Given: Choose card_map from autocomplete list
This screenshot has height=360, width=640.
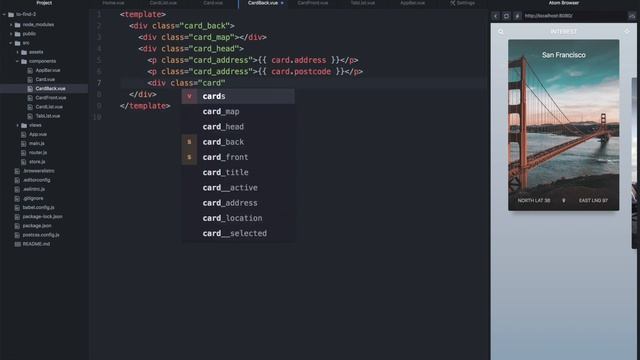Looking at the screenshot, I should pos(238,111).
